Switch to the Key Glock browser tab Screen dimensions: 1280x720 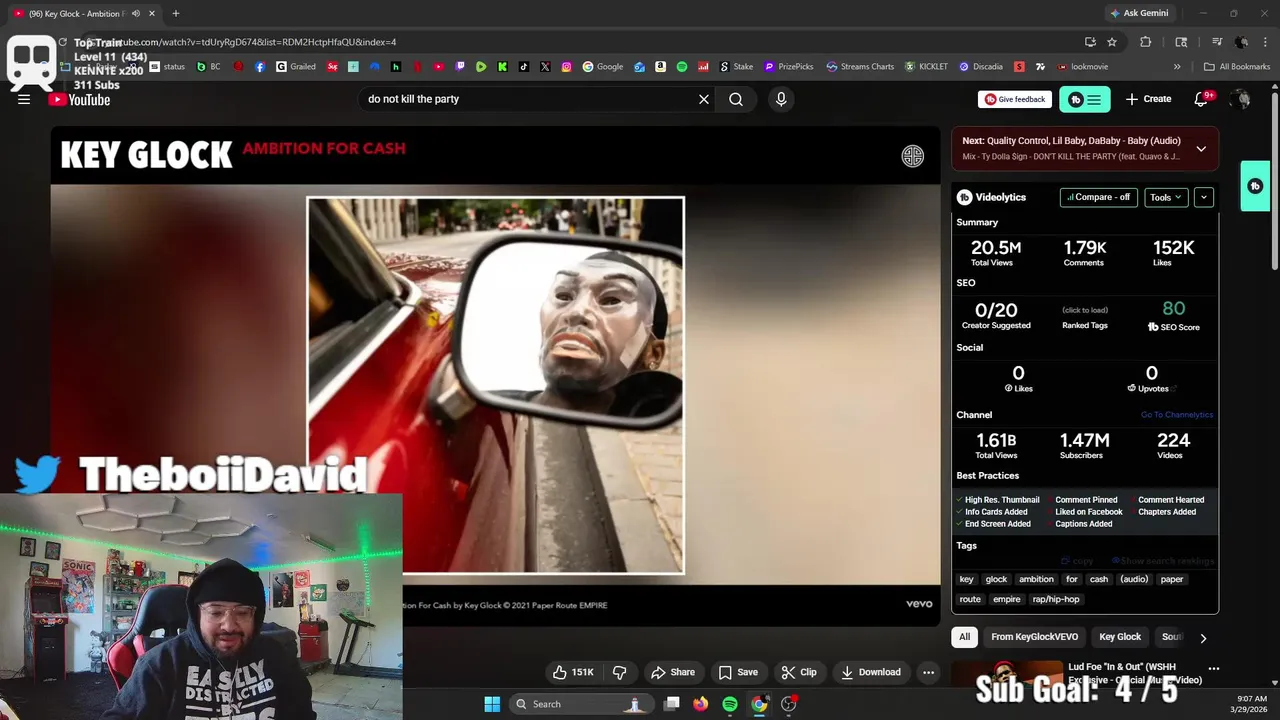tap(75, 13)
